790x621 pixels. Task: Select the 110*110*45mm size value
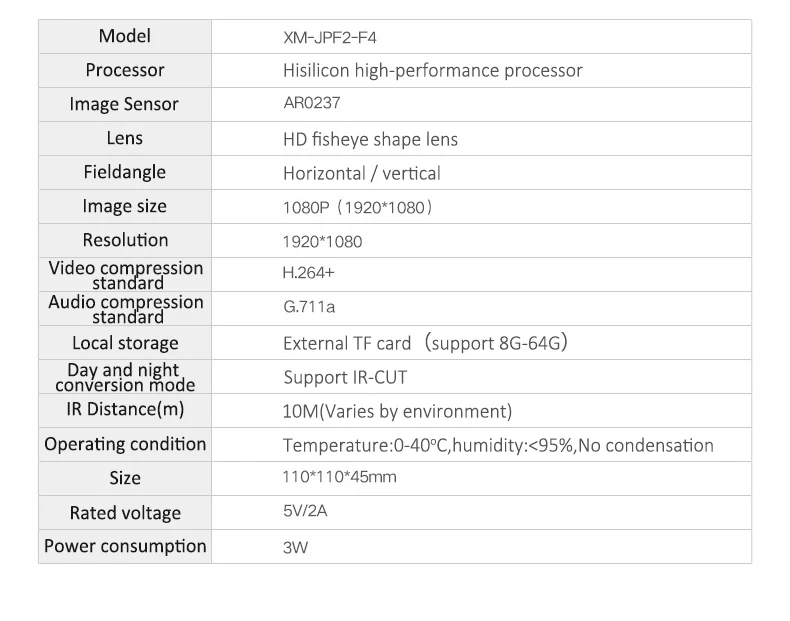tap(340, 477)
